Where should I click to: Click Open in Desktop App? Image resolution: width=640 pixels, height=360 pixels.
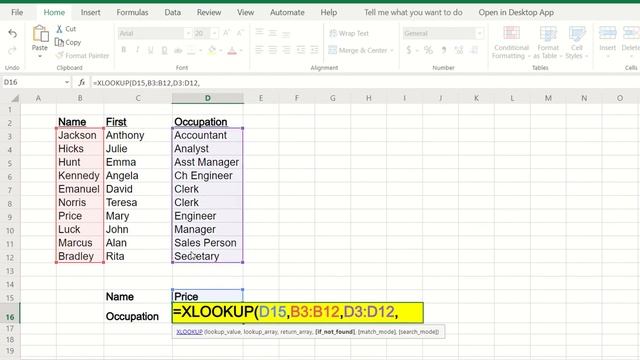516,12
